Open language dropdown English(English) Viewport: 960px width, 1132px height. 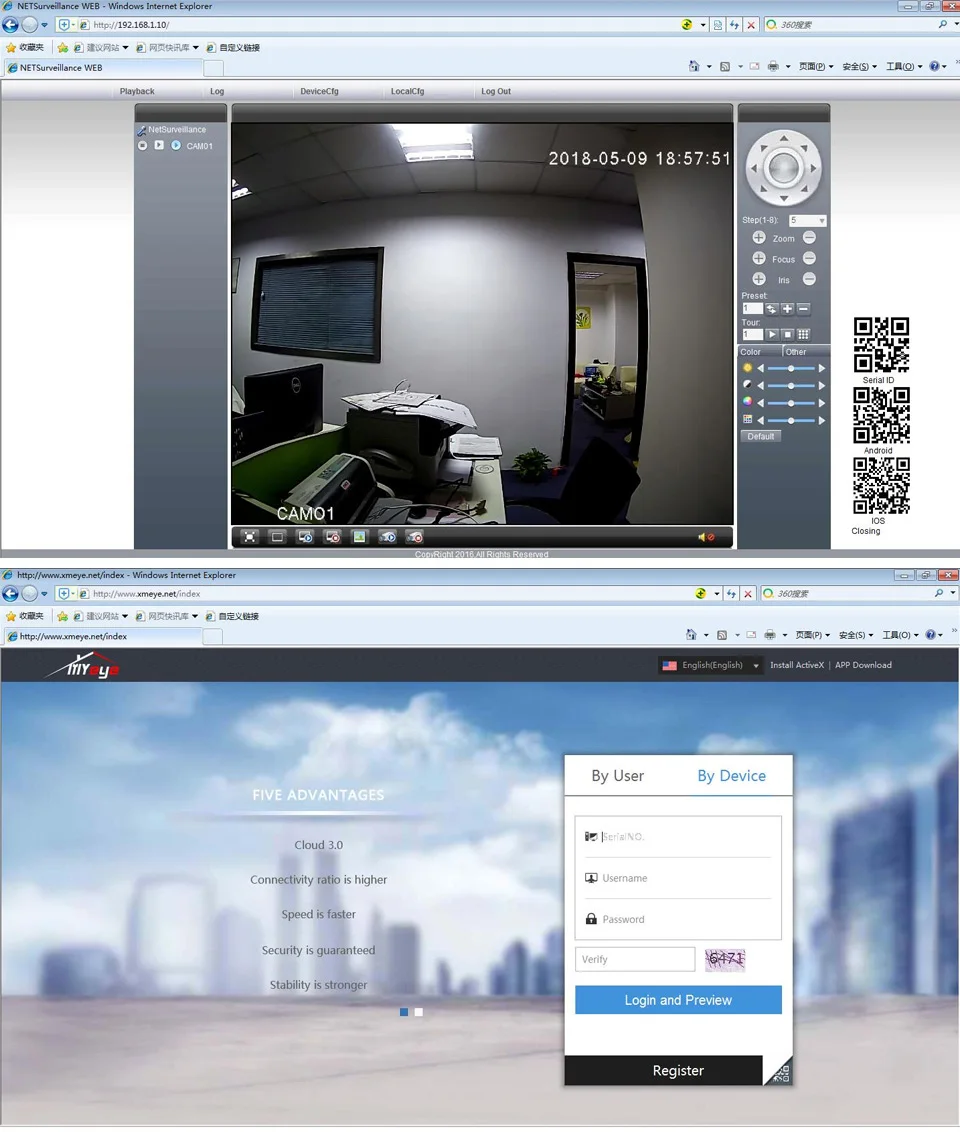click(710, 666)
